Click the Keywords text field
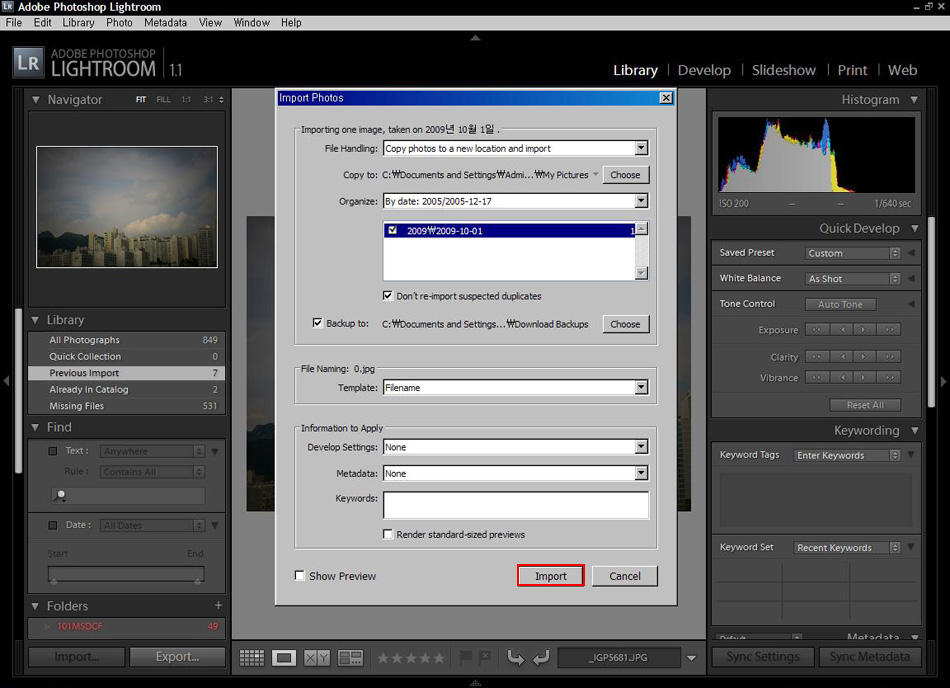 point(515,505)
